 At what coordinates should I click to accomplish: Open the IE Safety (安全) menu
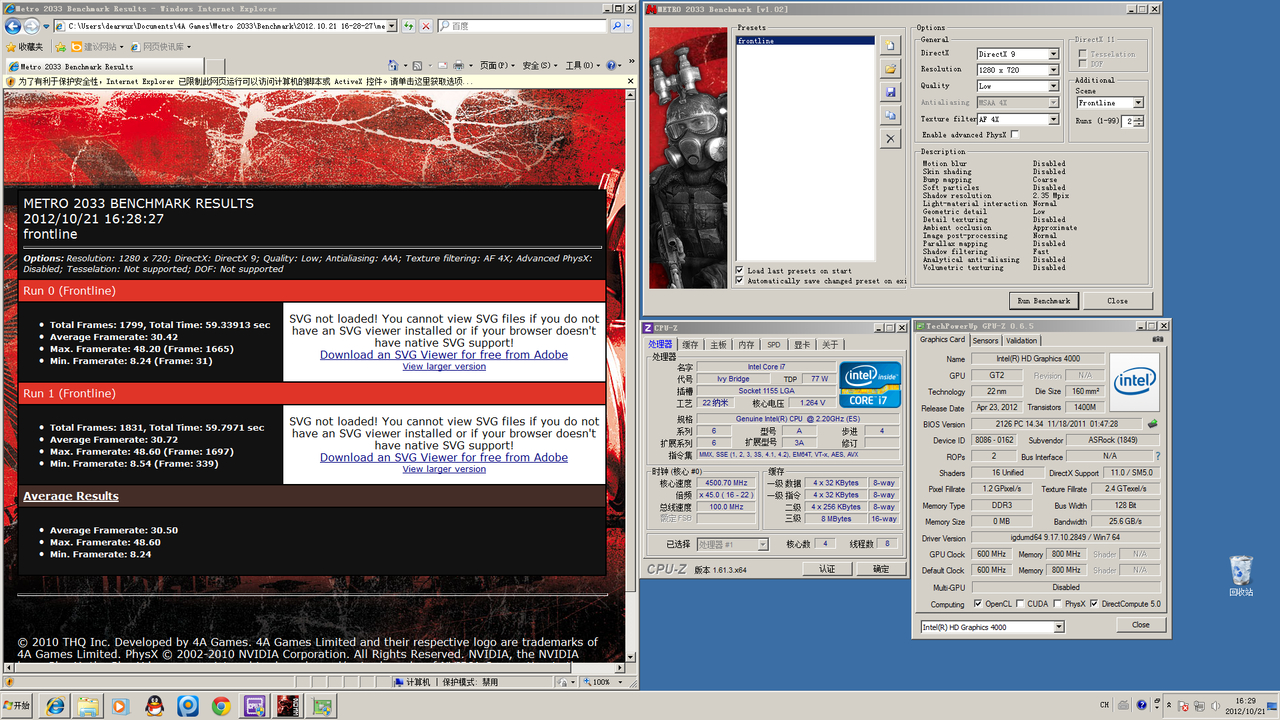click(x=540, y=66)
